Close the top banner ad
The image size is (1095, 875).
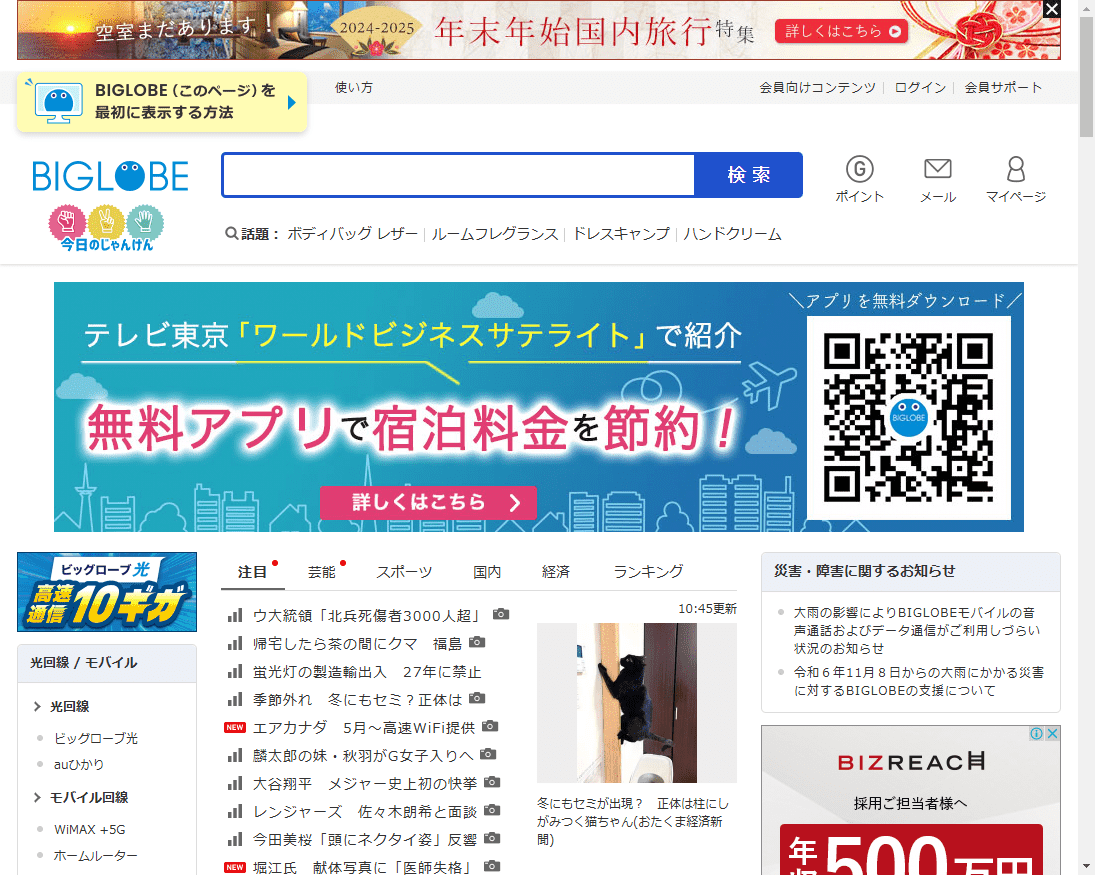1052,9
